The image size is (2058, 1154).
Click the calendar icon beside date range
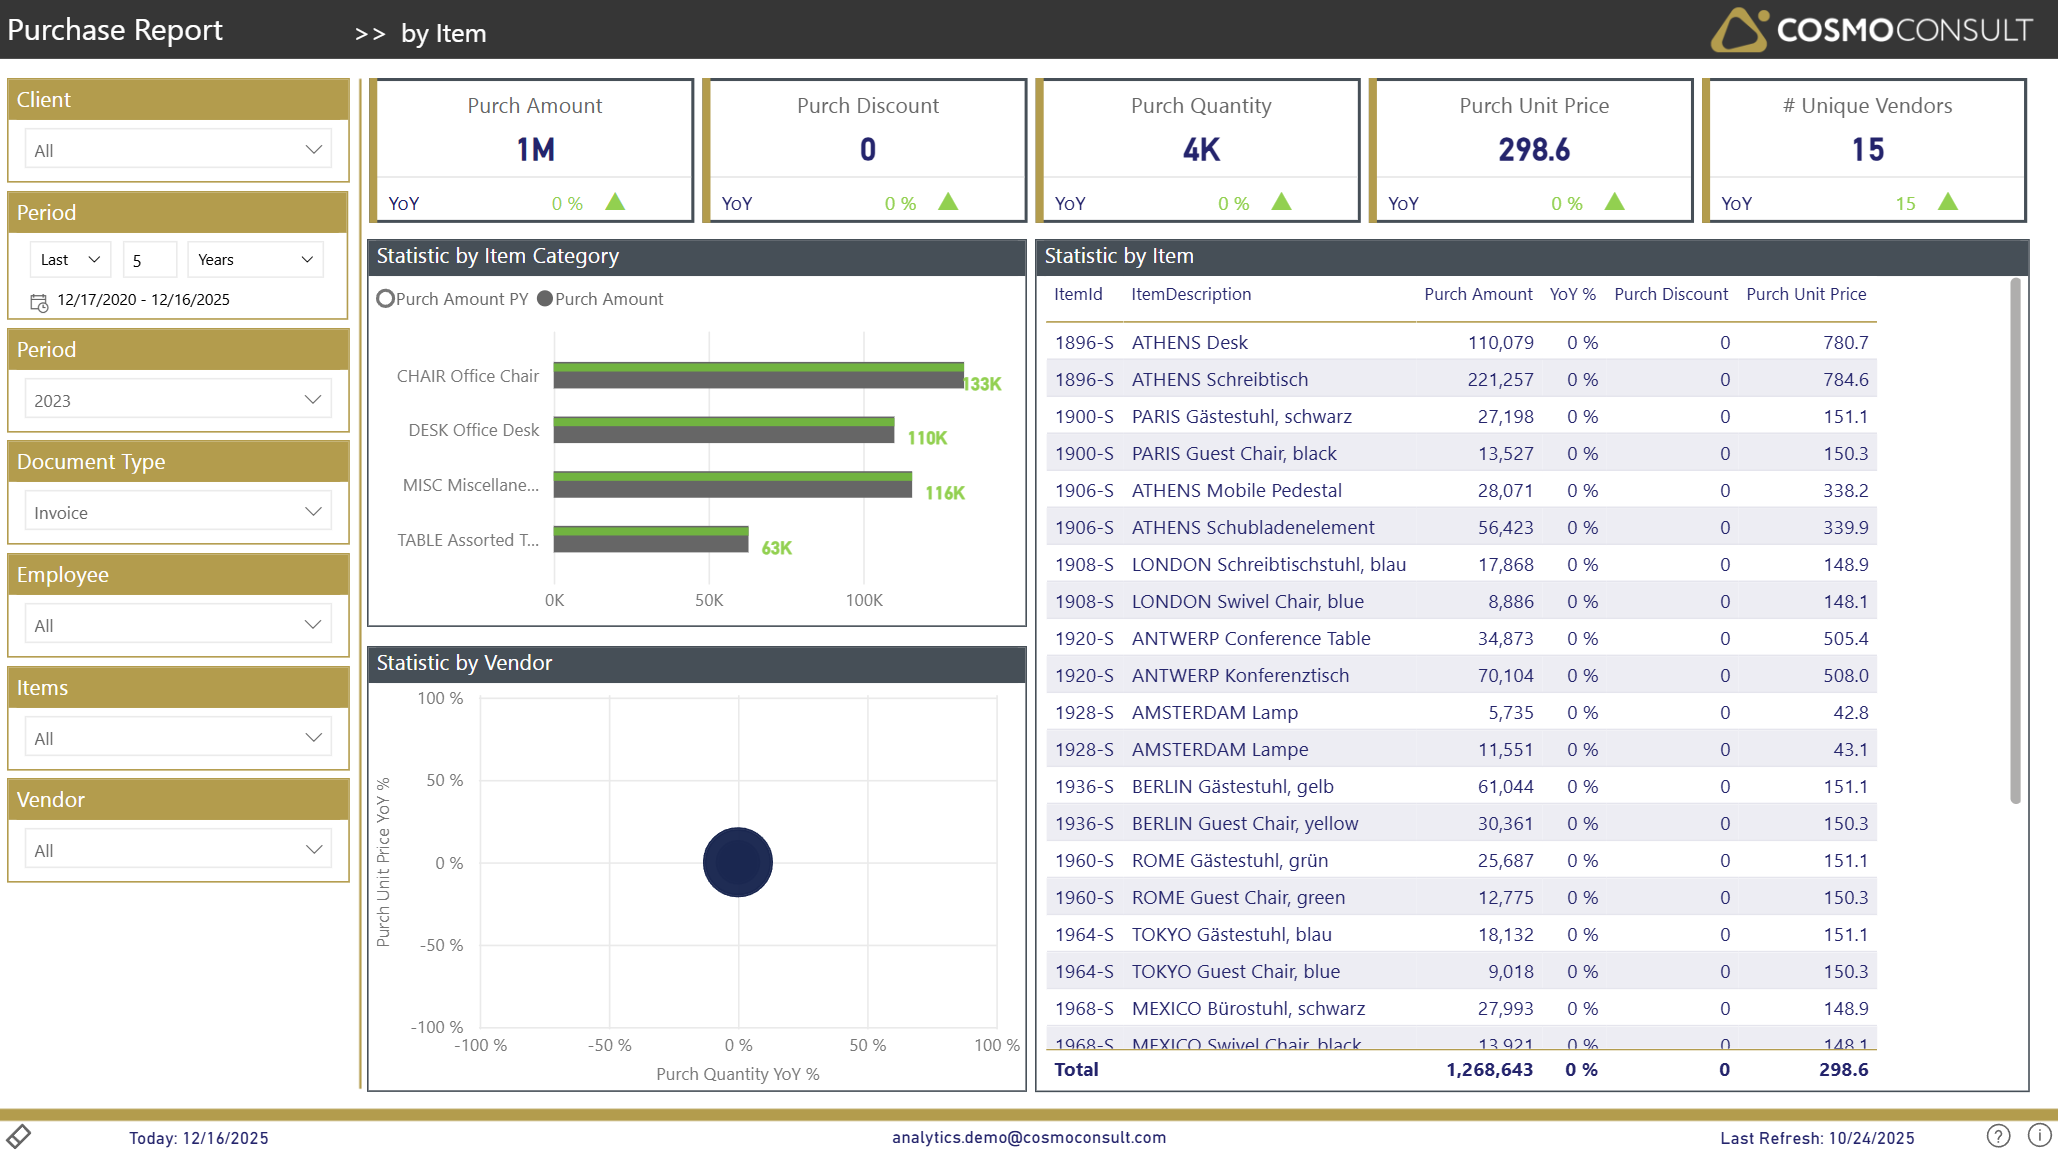39,301
